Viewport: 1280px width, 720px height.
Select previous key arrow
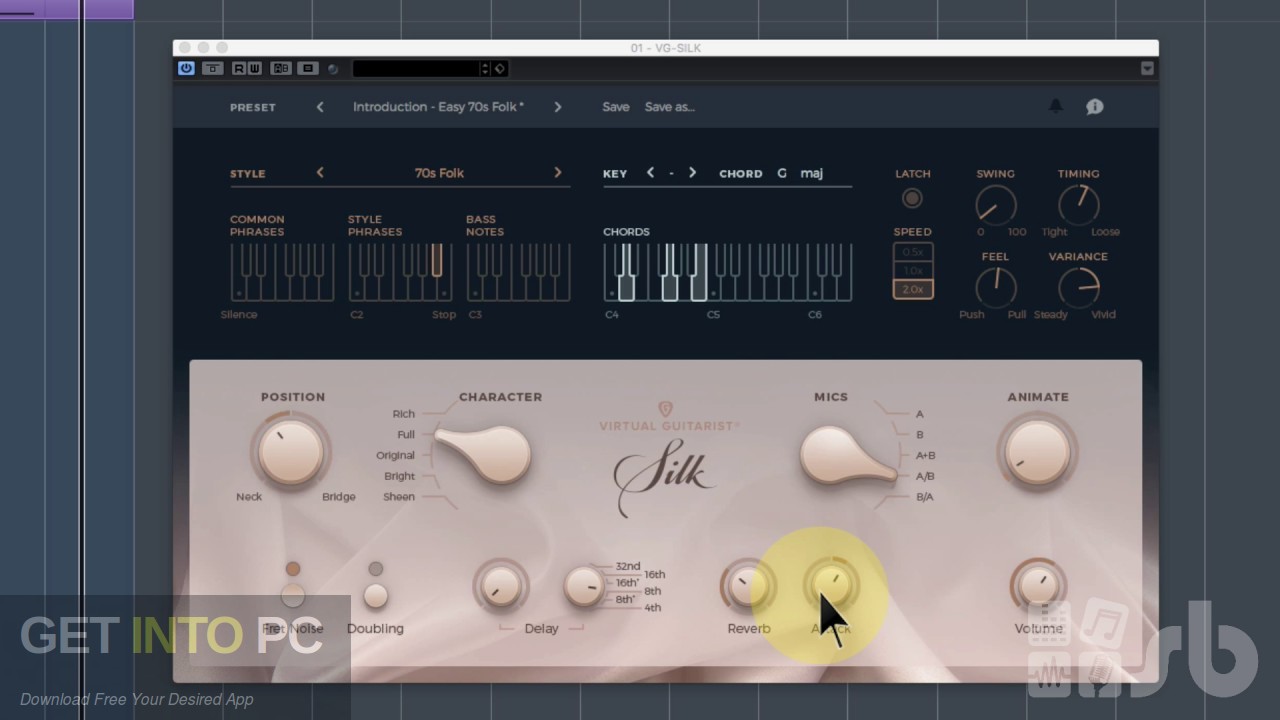[x=650, y=173]
